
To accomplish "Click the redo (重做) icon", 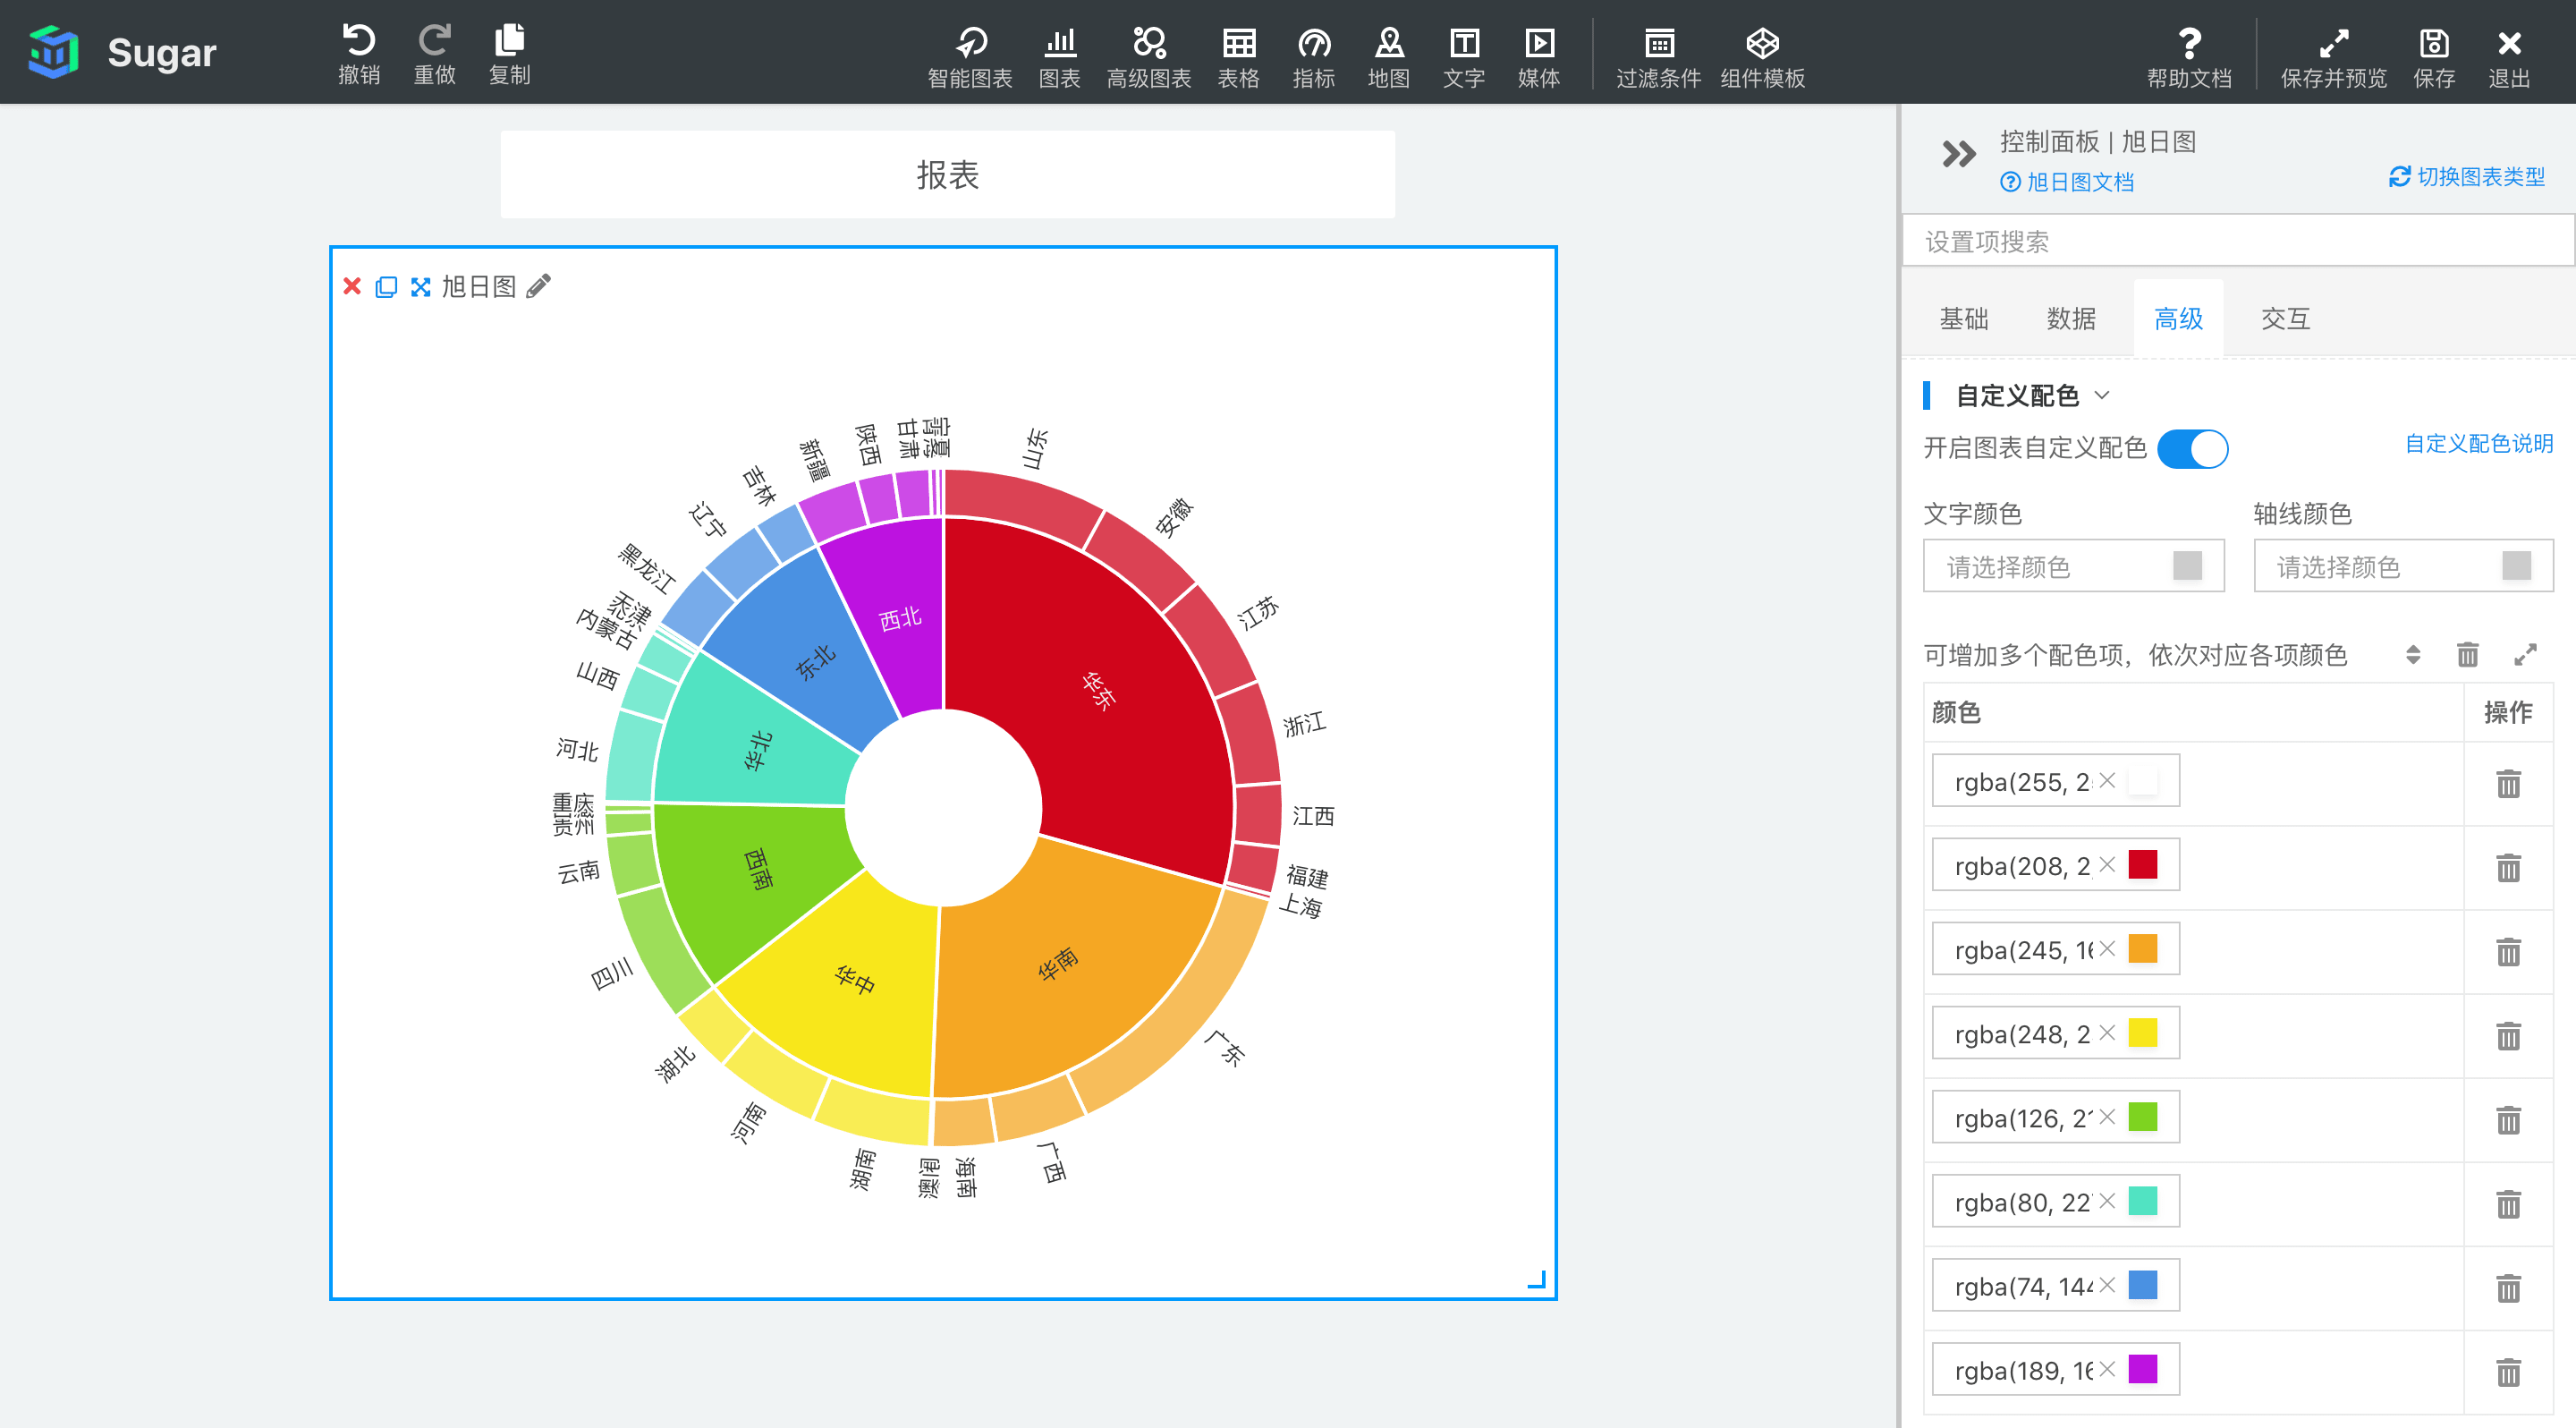I will click(434, 52).
